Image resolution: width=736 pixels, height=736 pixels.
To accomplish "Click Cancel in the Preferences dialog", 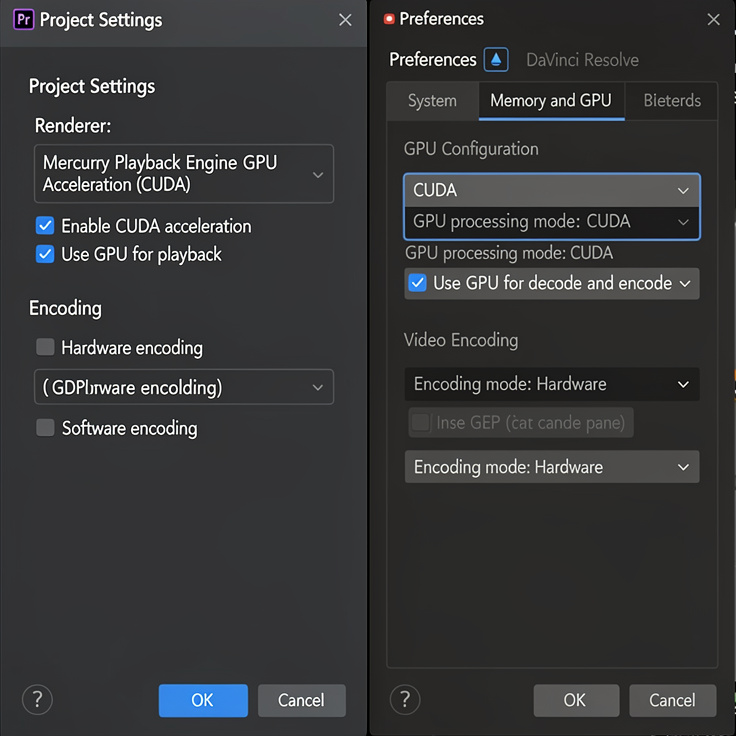I will pos(672,700).
